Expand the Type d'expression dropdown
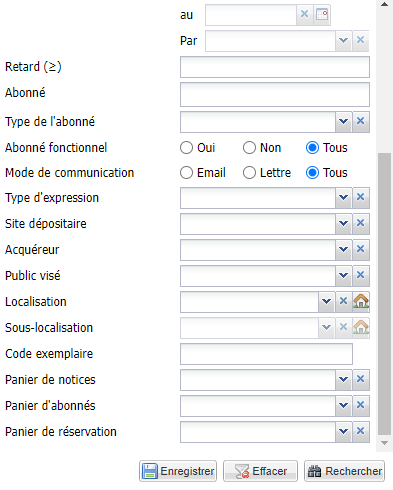The image size is (393, 490). tap(343, 197)
